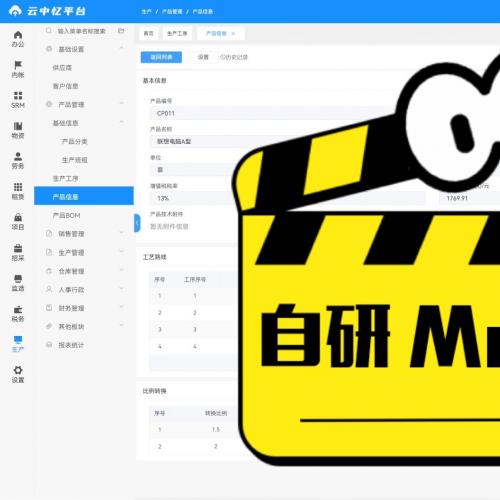Open the 税务 module icon
Viewport: 500px width, 500px height.
[x=18, y=313]
